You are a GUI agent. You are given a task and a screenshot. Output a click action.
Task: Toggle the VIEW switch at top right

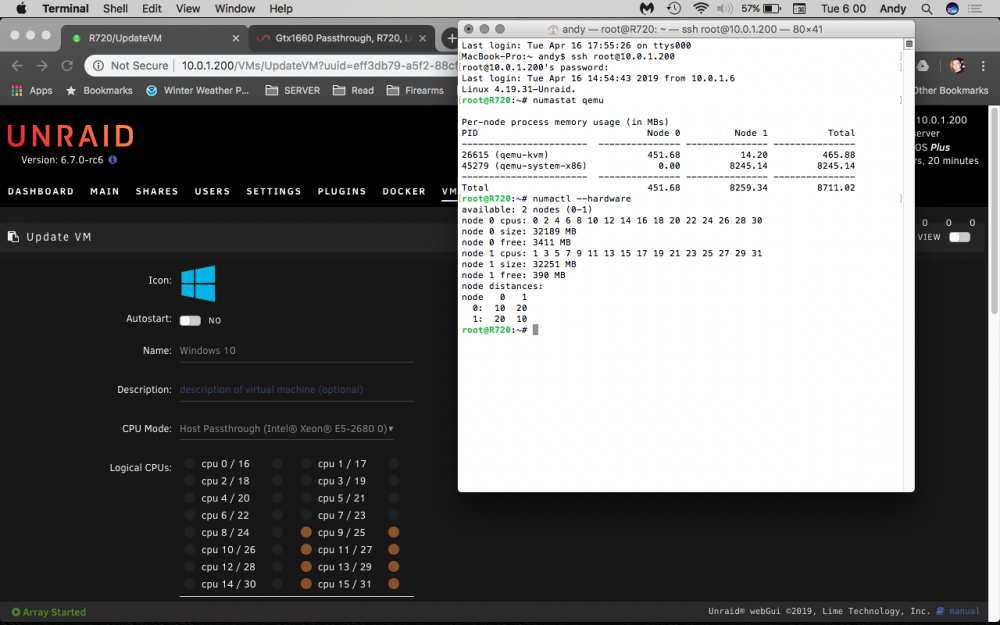point(959,237)
